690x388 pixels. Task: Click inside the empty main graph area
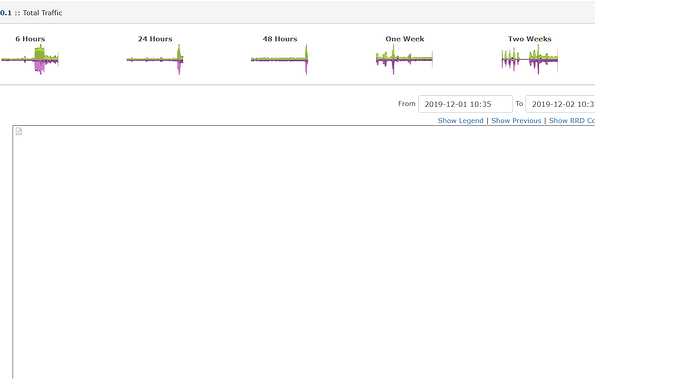304,253
